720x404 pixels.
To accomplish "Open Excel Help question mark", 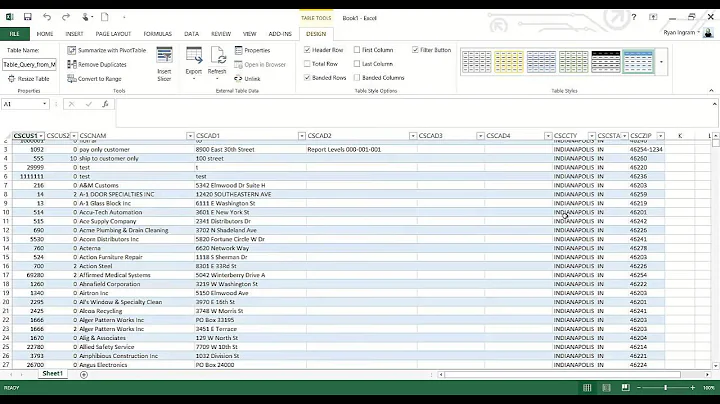I will 634,17.
